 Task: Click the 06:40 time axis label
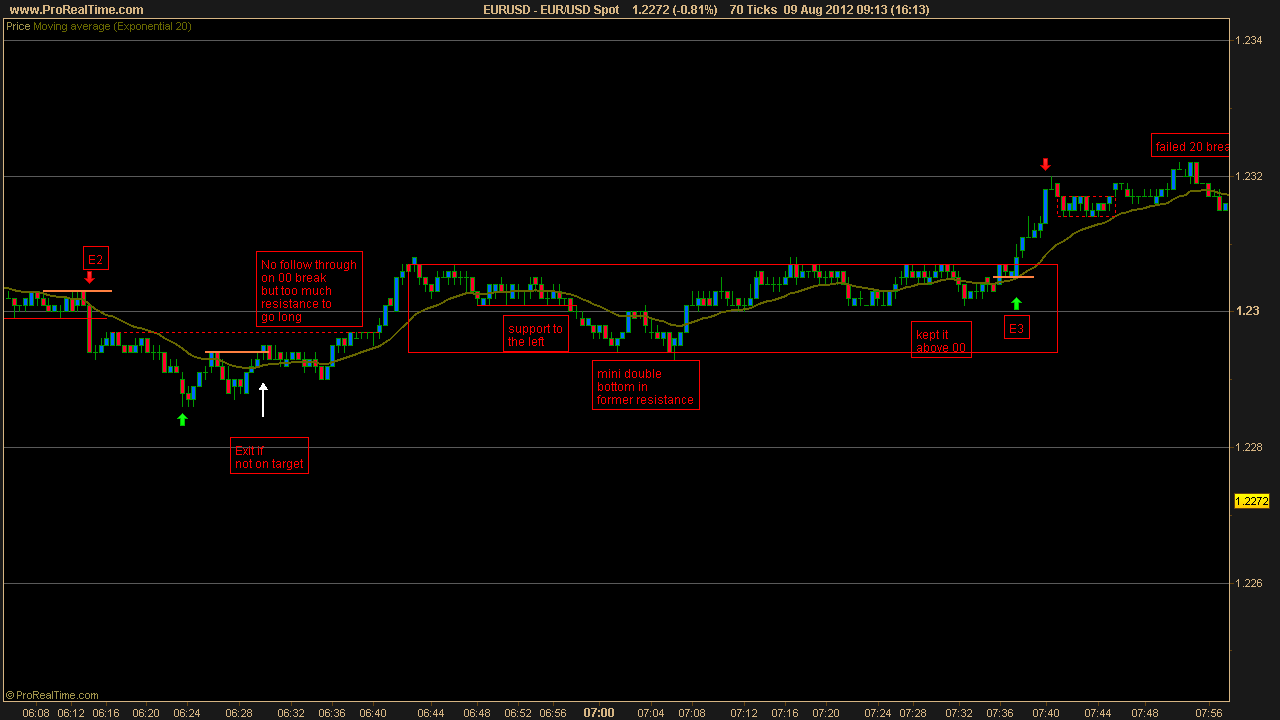click(x=373, y=713)
